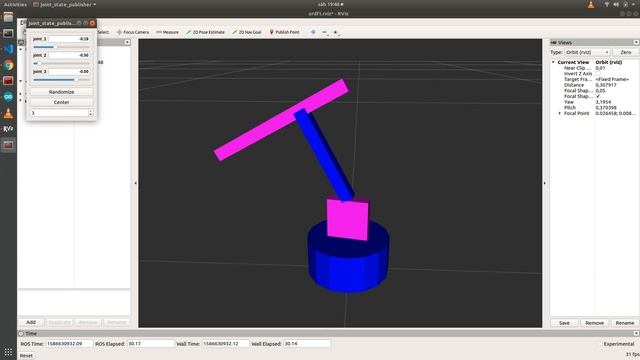Close the Displays panel
The image size is (640, 360).
pyautogui.click(x=127, y=42)
